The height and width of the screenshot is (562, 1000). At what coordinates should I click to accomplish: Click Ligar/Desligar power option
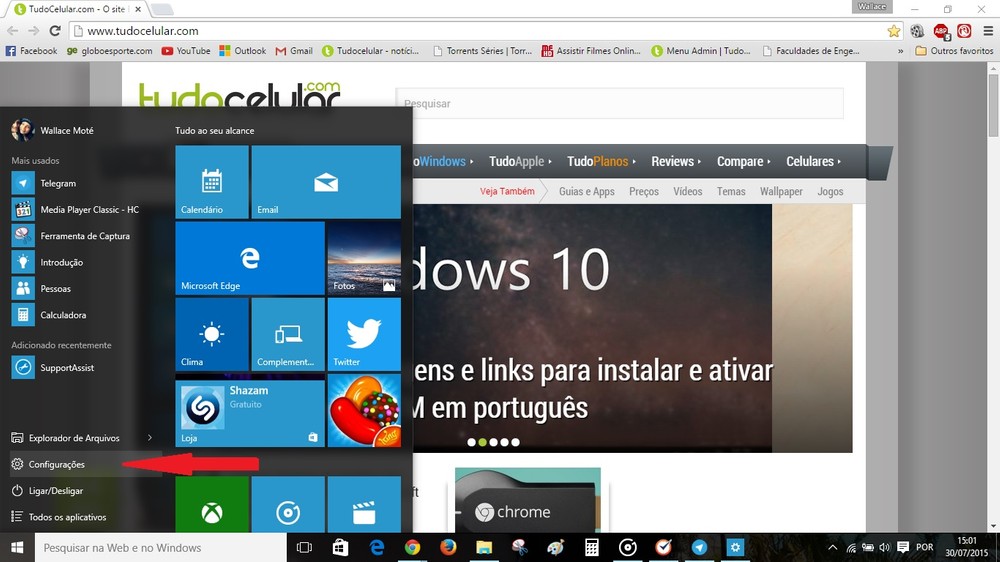coord(55,491)
